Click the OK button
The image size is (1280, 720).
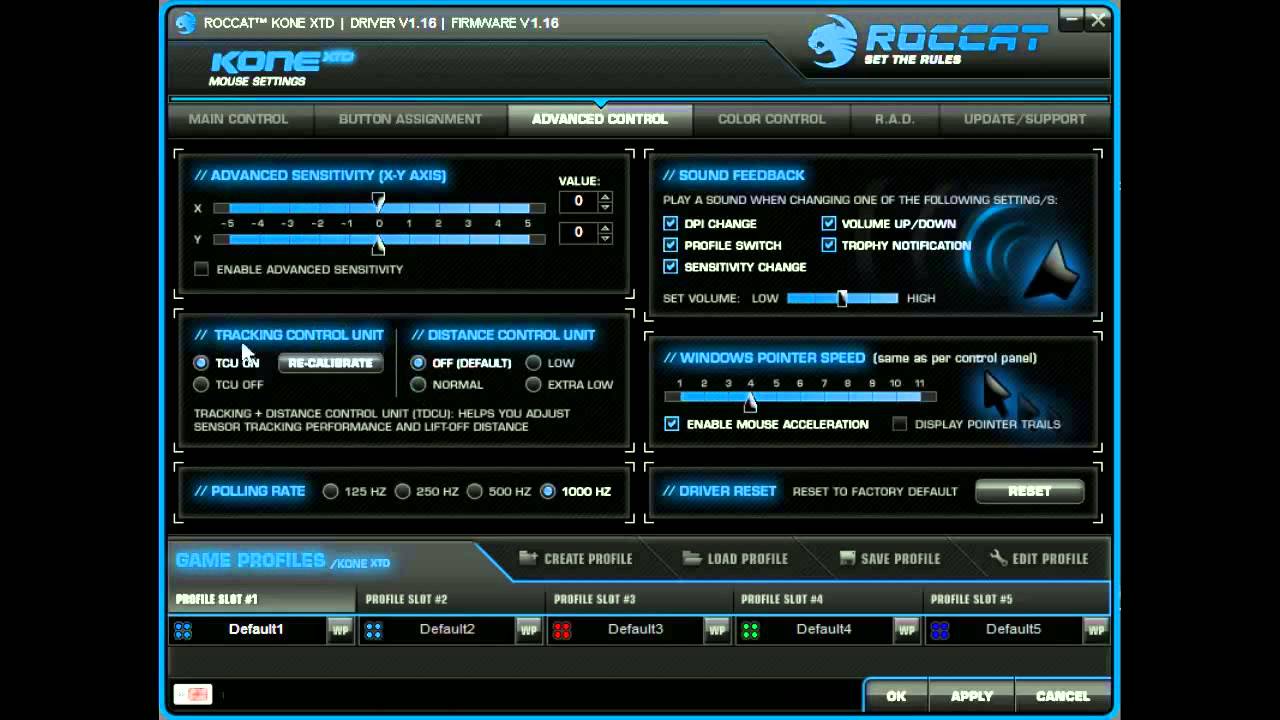coord(896,696)
